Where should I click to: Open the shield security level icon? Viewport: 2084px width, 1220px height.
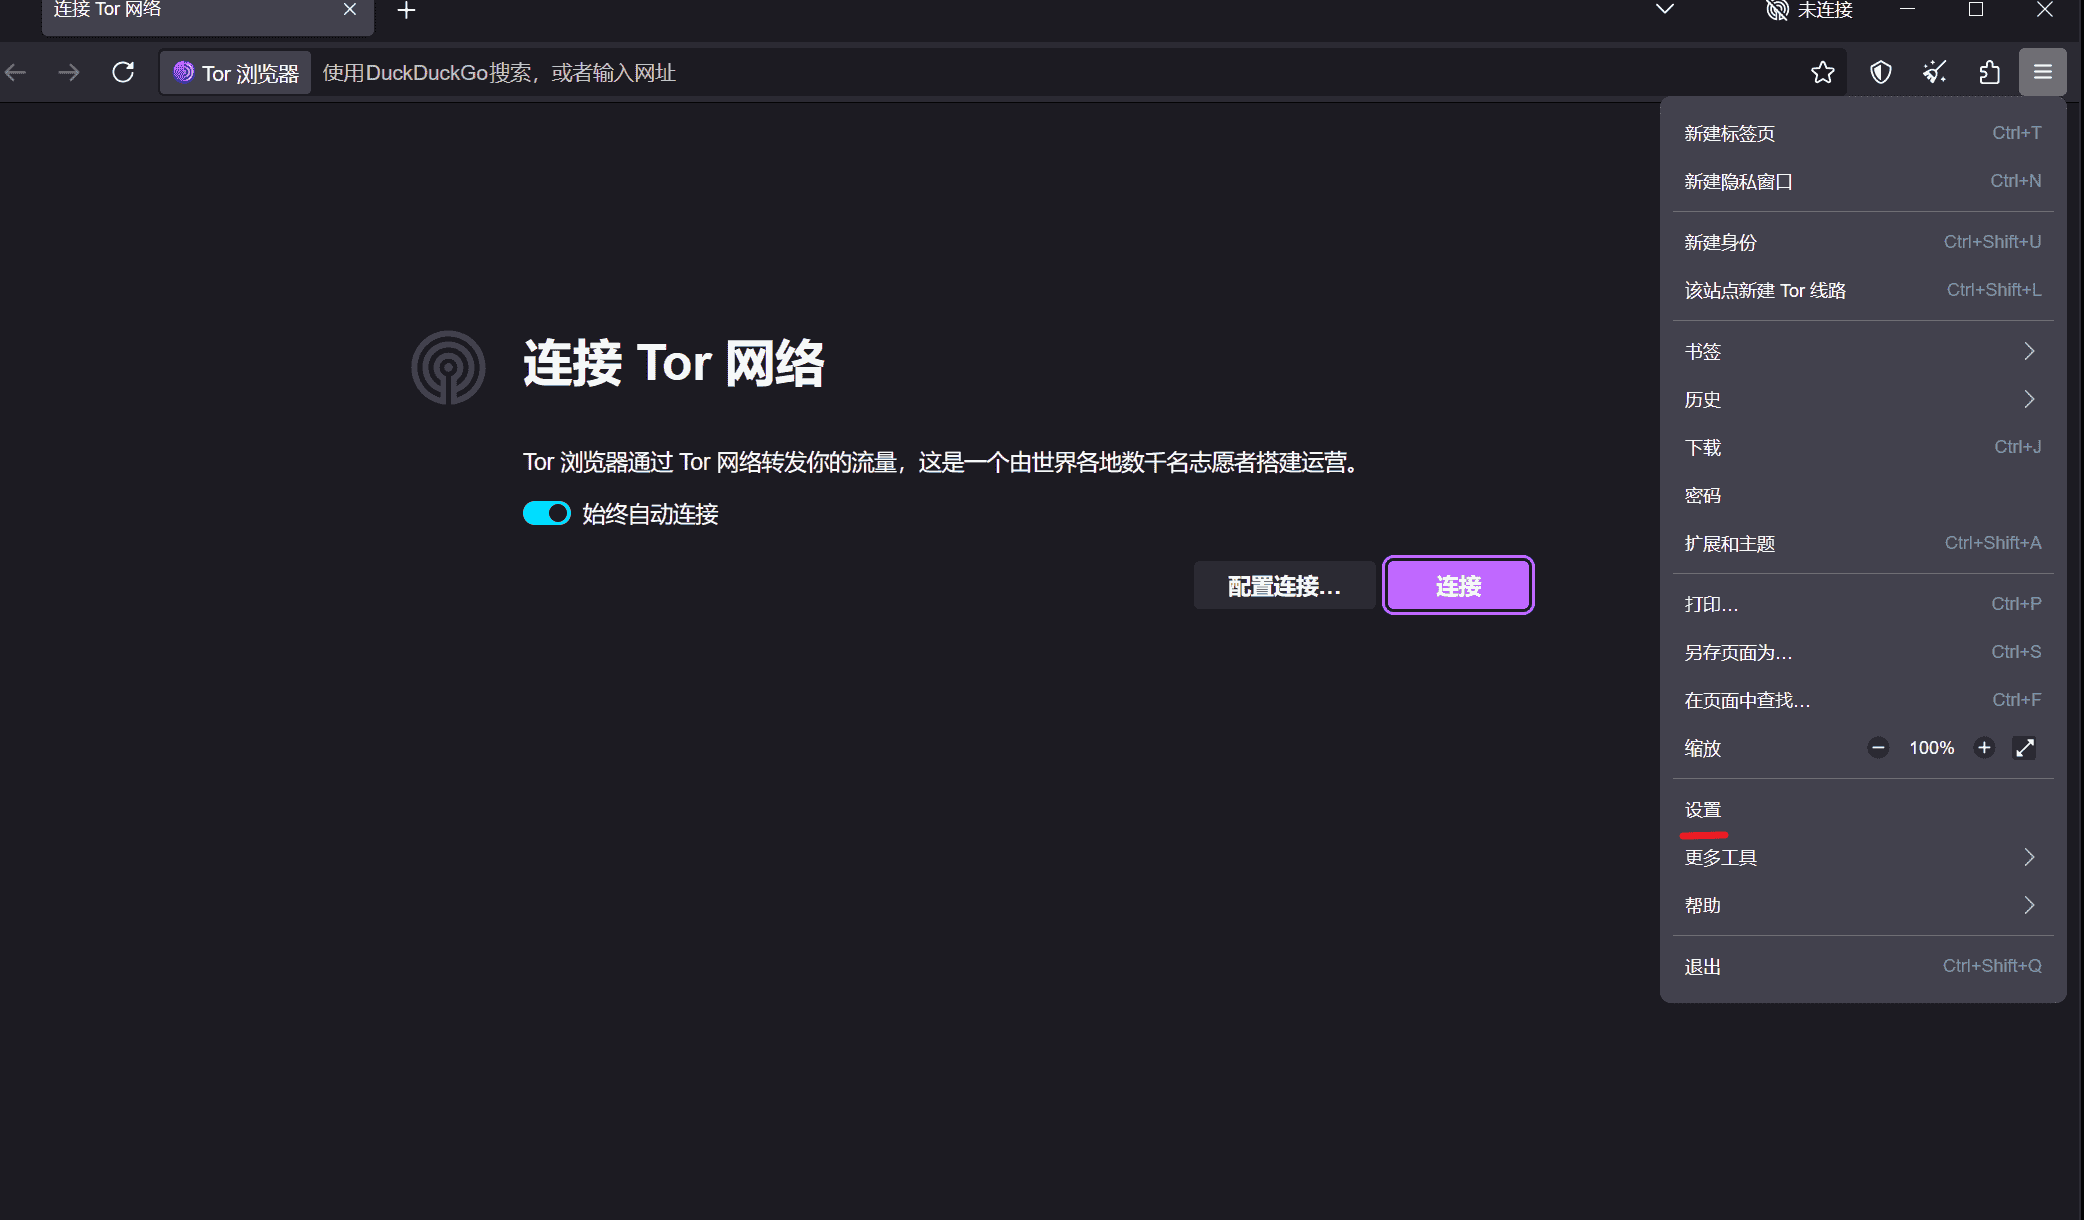[x=1881, y=72]
